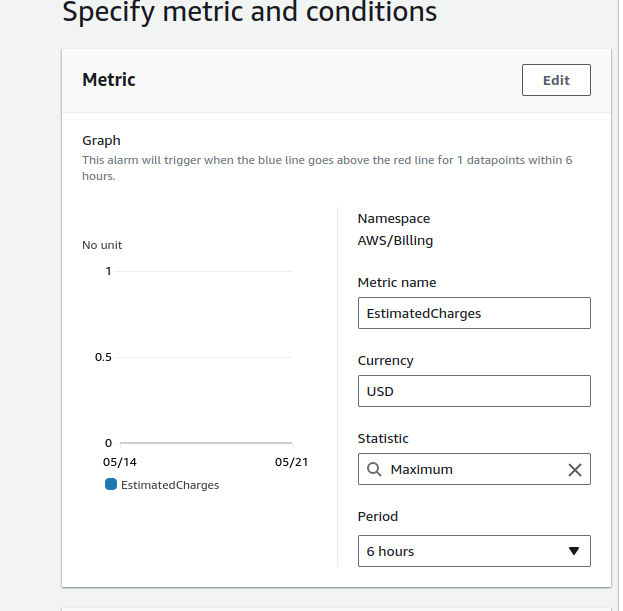Viewport: 623px width, 611px height.
Task: Click the AWS/Billing namespace value
Action: [x=395, y=240]
